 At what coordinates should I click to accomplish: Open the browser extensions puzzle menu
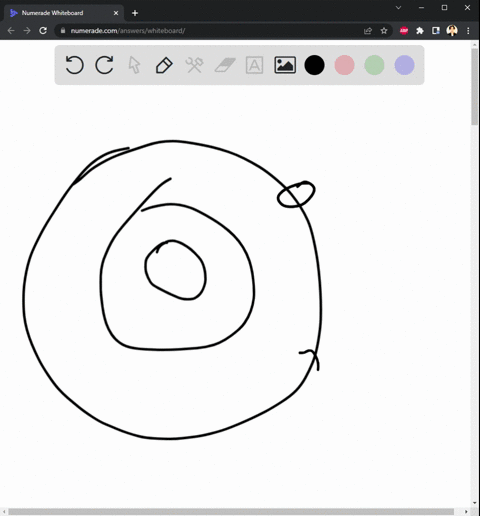pos(420,31)
